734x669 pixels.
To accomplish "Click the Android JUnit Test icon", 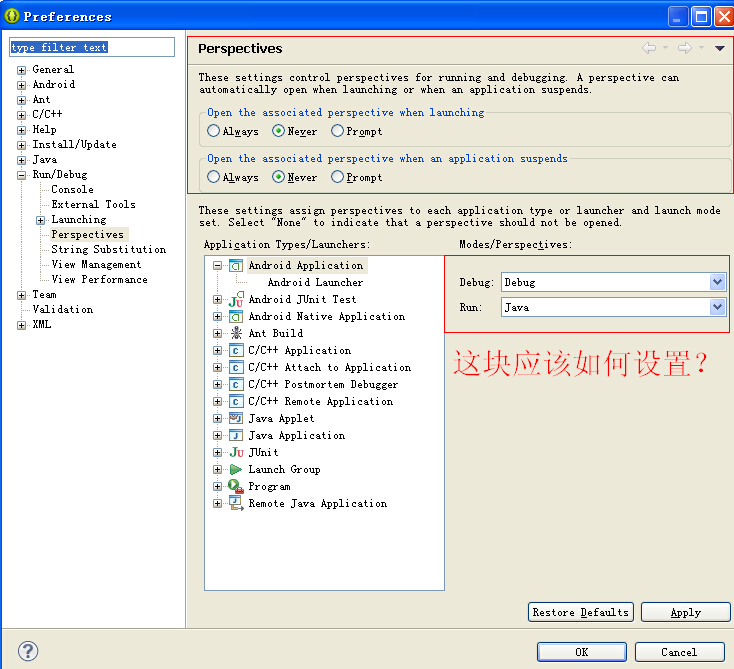I will [x=236, y=300].
